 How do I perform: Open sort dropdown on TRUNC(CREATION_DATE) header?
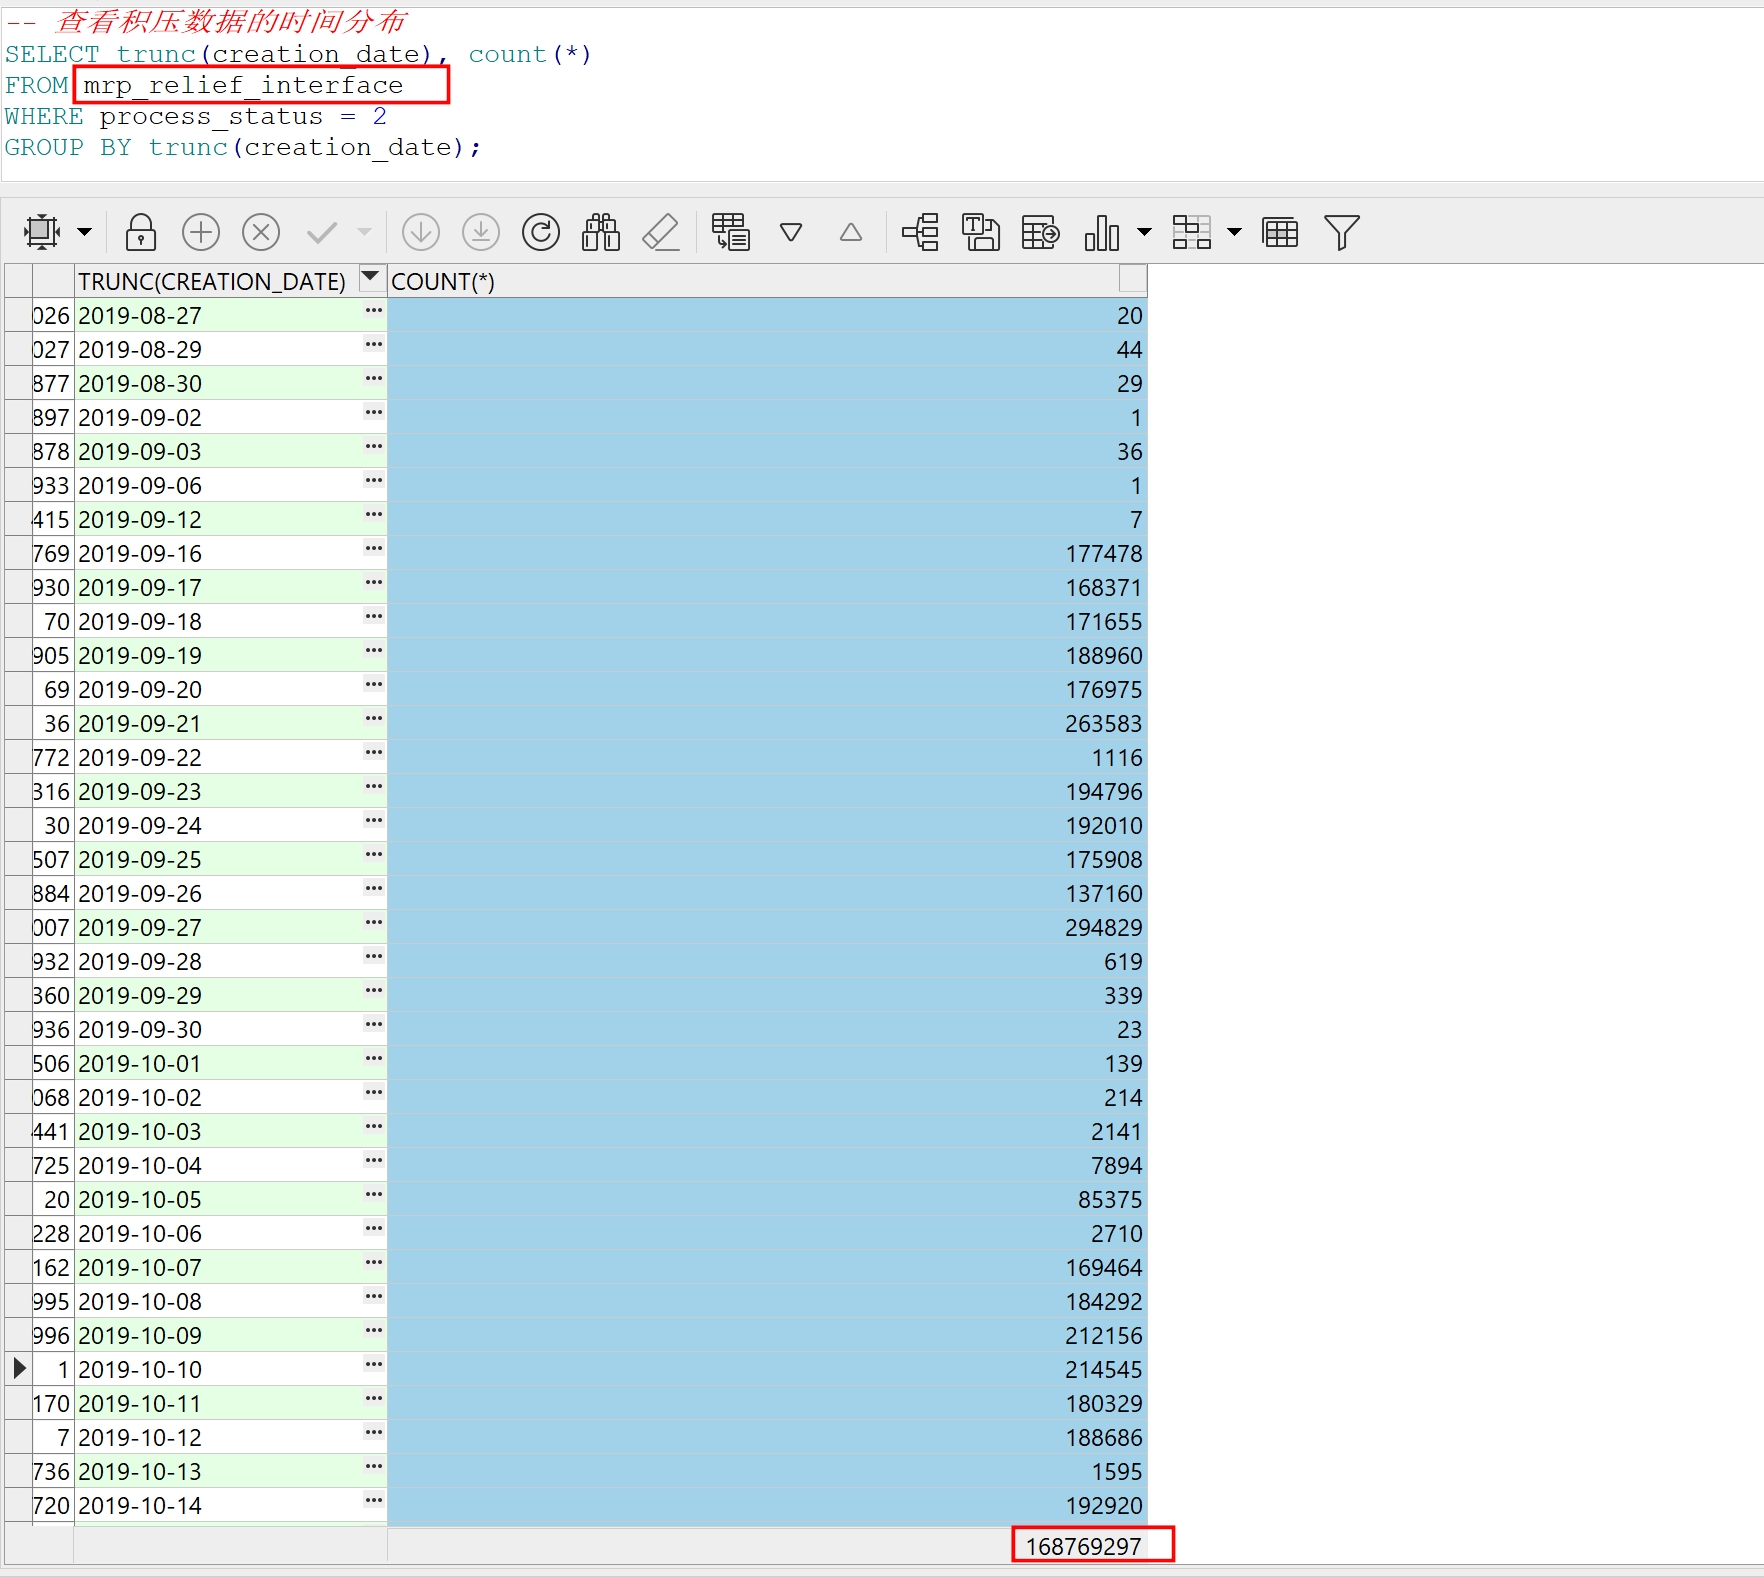371,277
